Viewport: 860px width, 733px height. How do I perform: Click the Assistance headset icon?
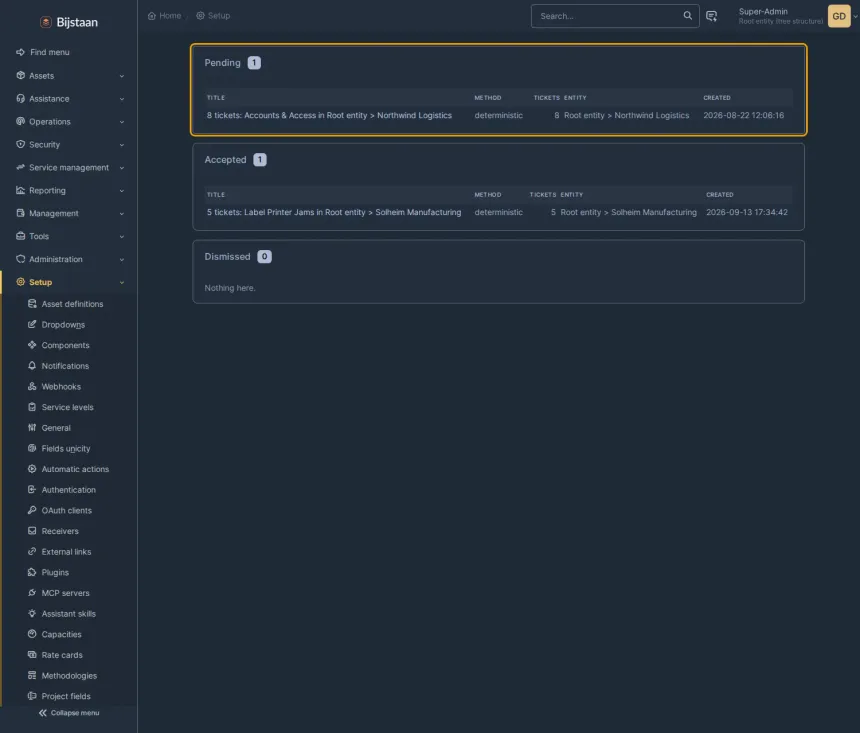pos(20,98)
